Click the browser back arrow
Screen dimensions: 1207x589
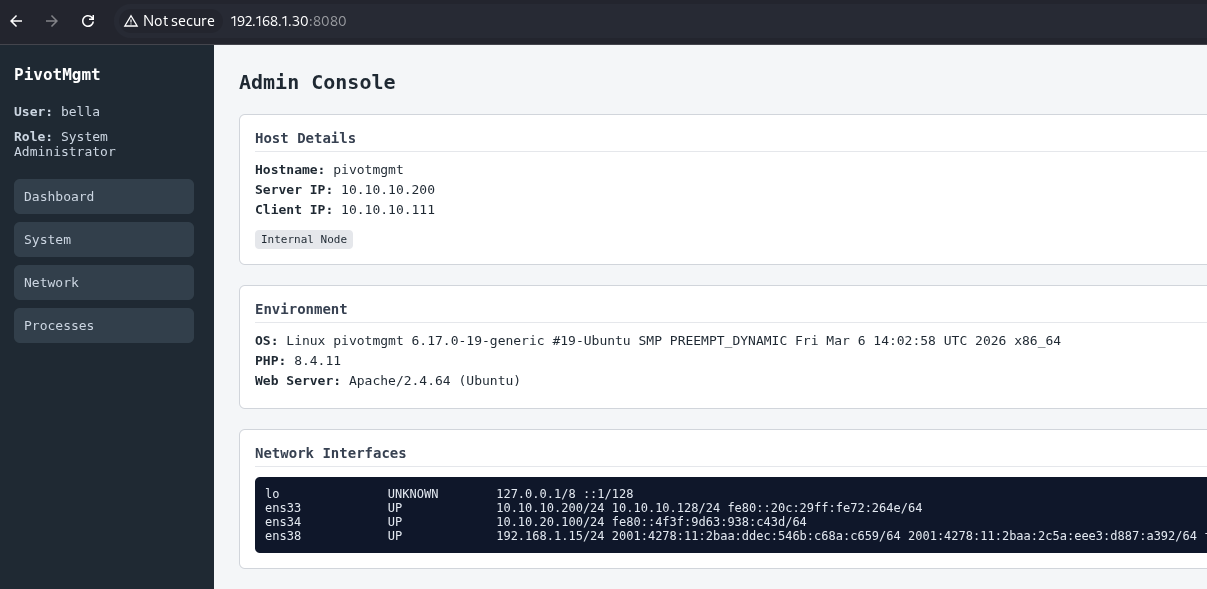(16, 21)
